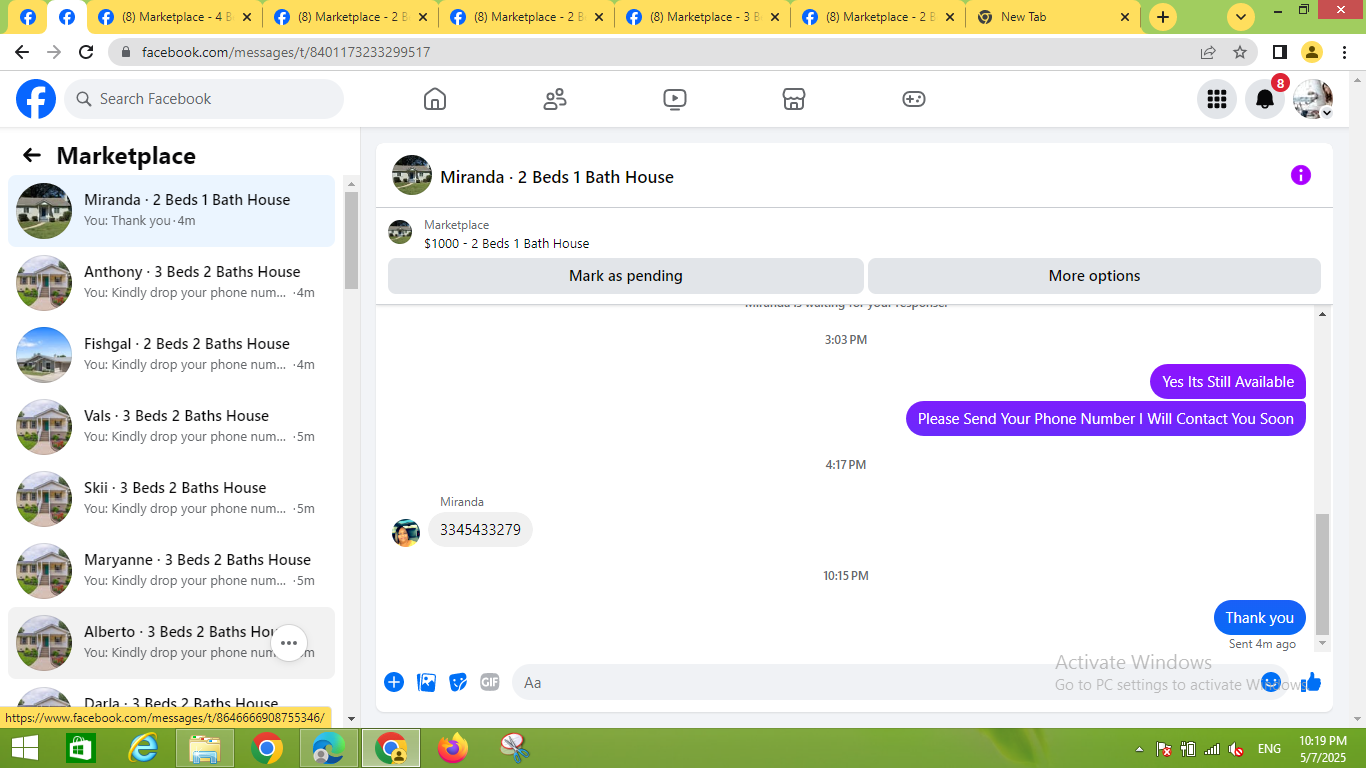Screen dimensions: 1366x768
Task: Open the Watch video icon
Action: (675, 99)
